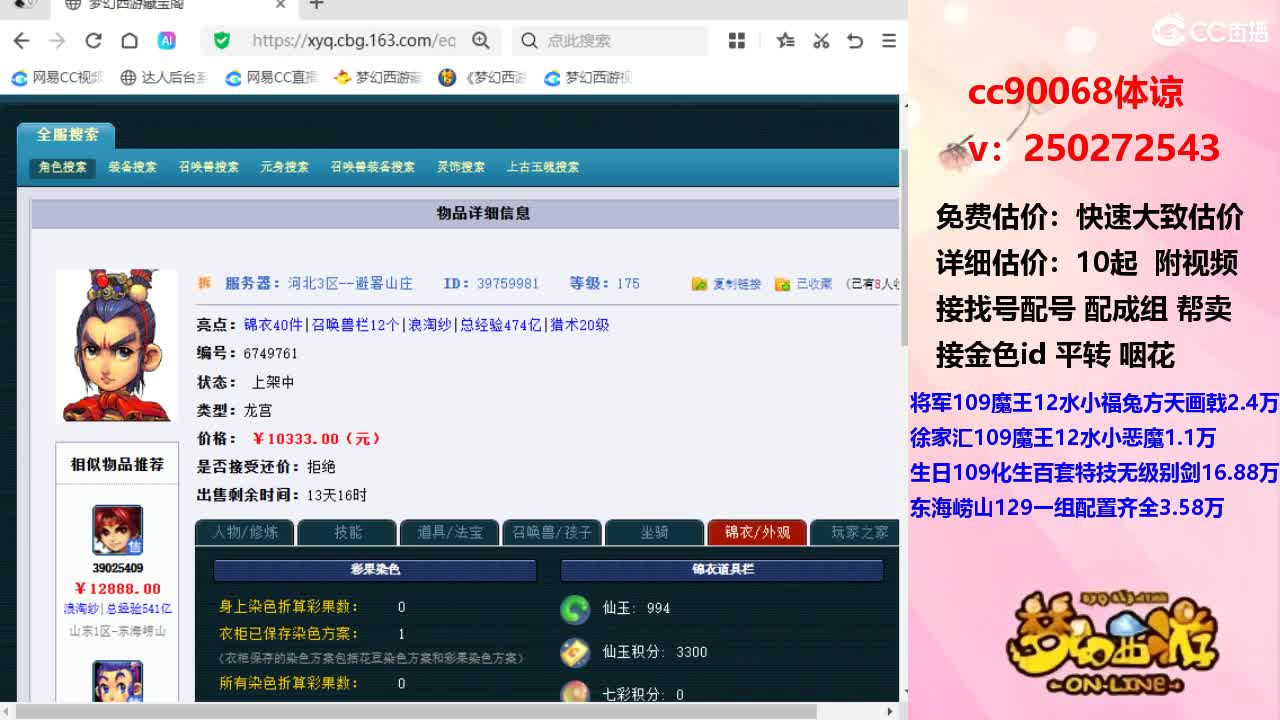Select 装备搜索 in search navigation
The height and width of the screenshot is (720, 1280).
[x=133, y=167]
